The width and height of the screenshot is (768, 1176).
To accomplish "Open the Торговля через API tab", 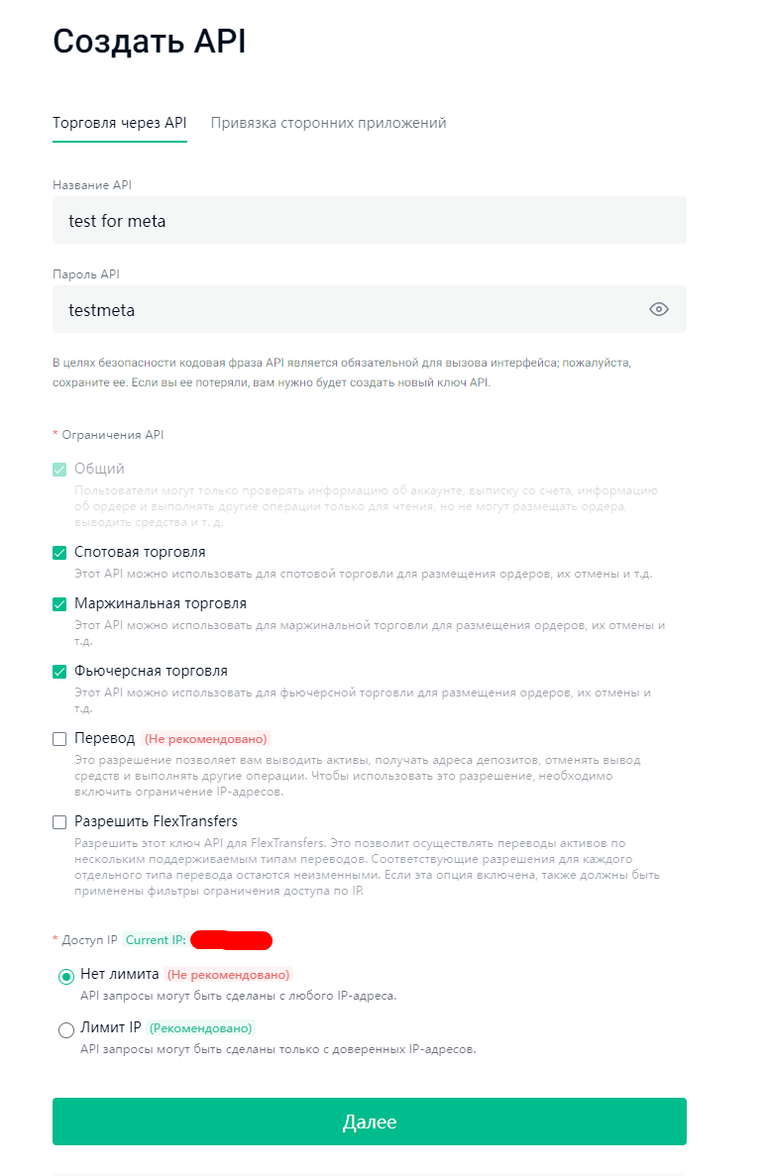I will point(119,123).
